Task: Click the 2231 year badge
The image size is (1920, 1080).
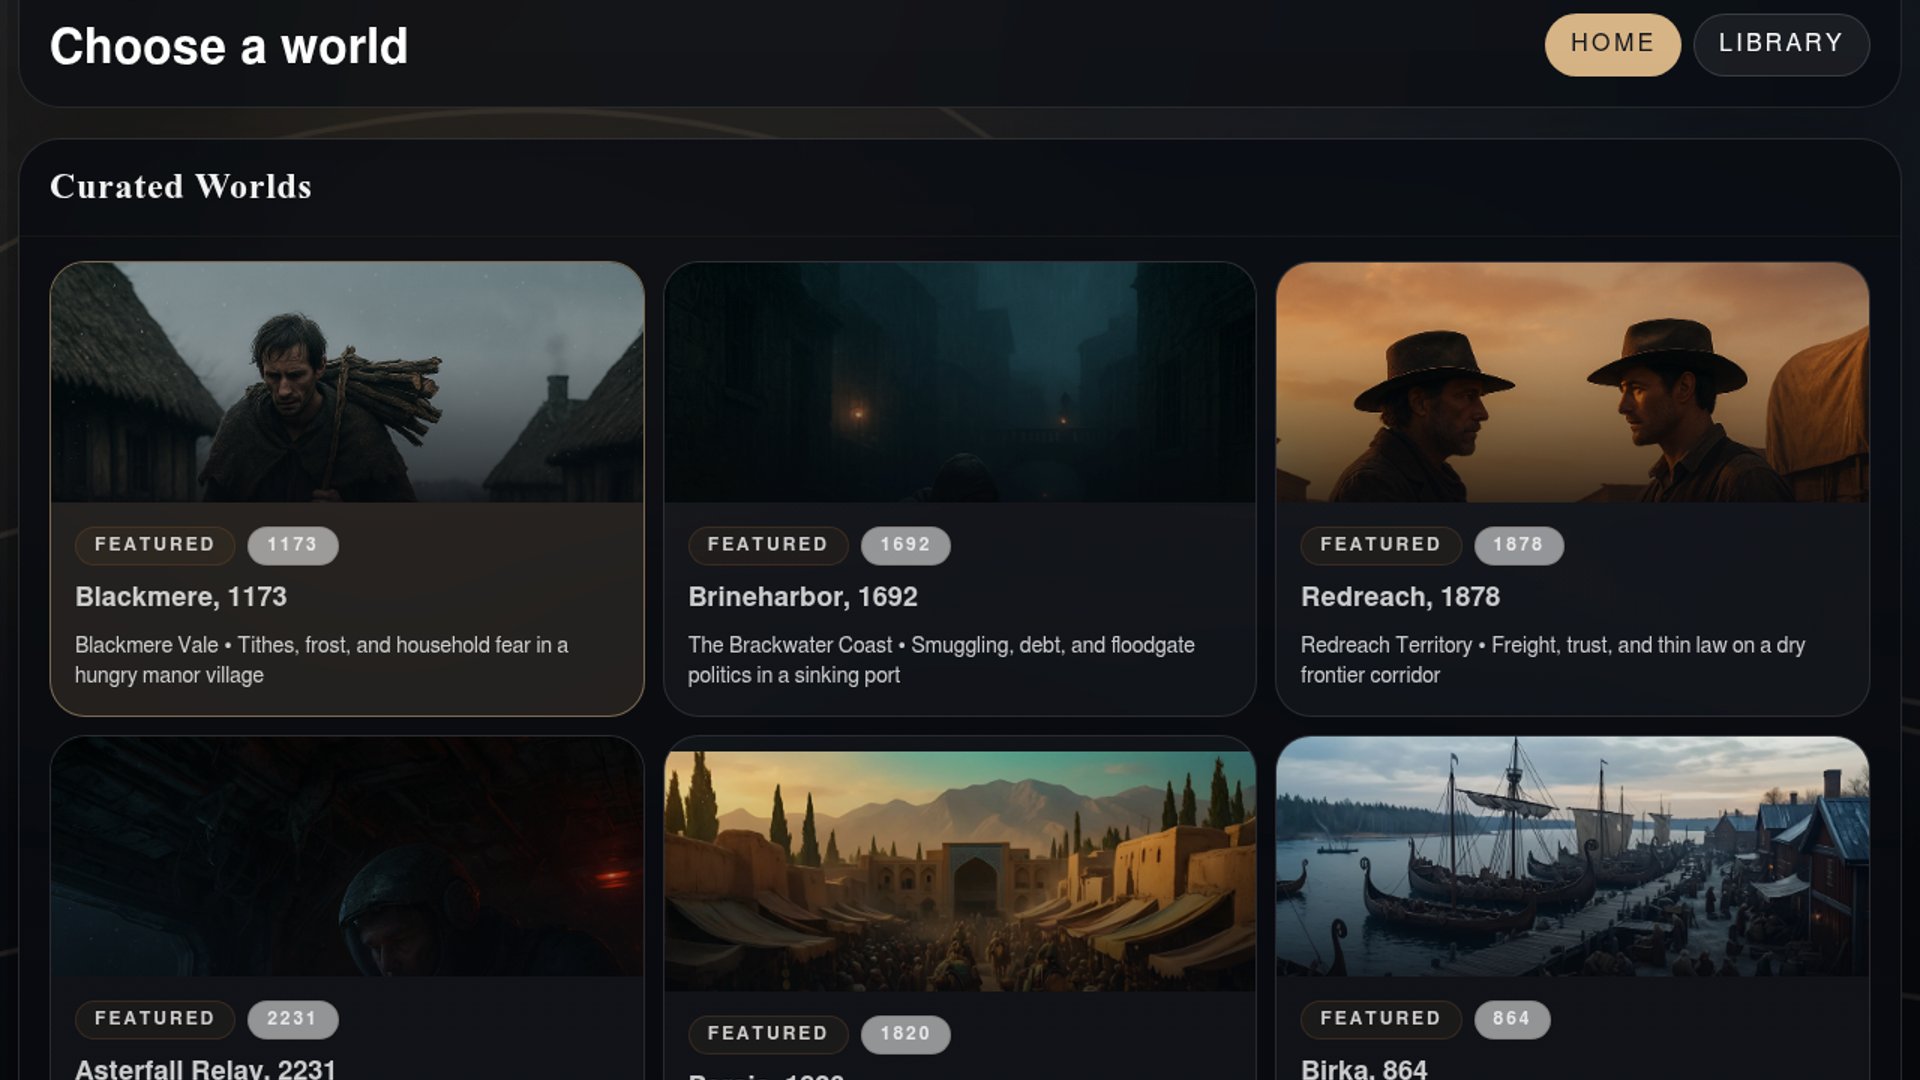Action: point(292,1019)
